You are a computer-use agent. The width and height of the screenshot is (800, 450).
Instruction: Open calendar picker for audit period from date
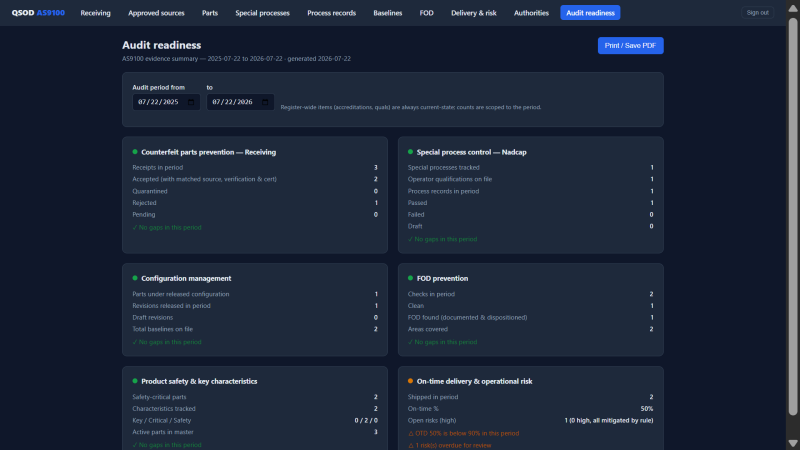[x=191, y=102]
